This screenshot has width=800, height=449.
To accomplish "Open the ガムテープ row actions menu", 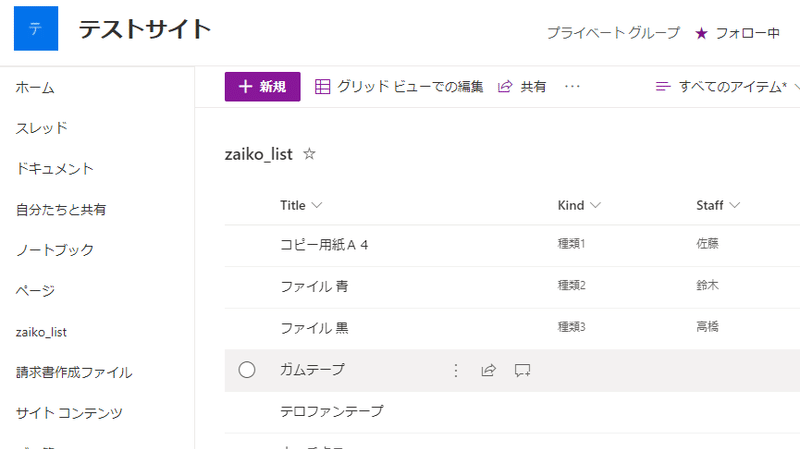I will [x=456, y=370].
